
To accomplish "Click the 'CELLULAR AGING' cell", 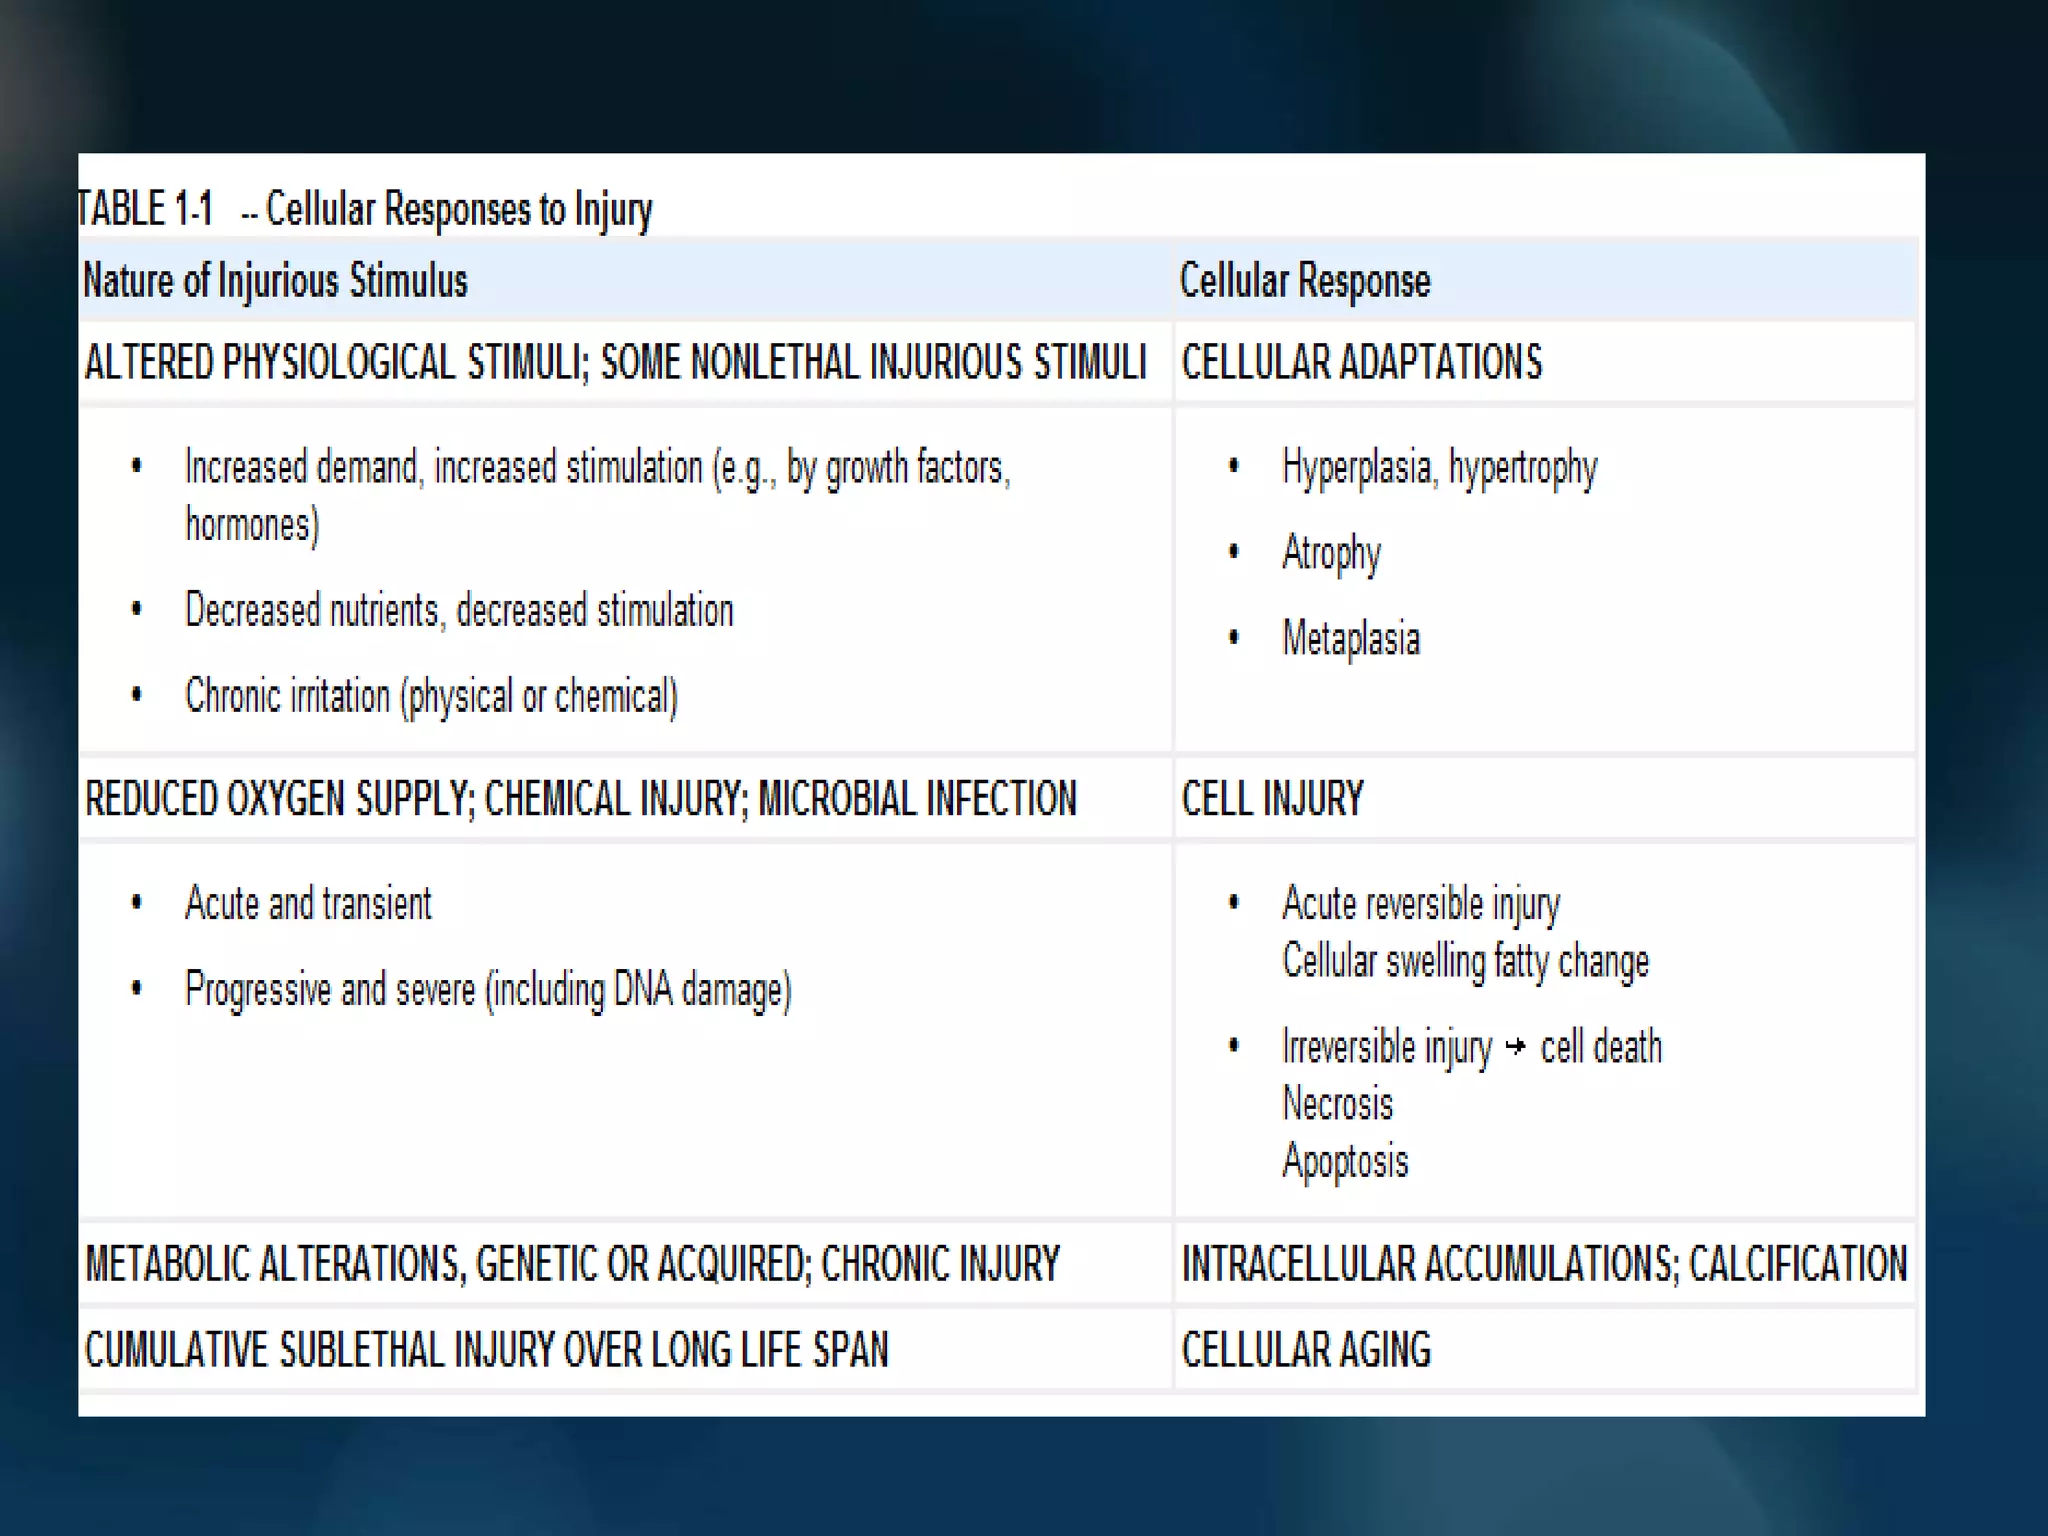I will (1306, 1350).
